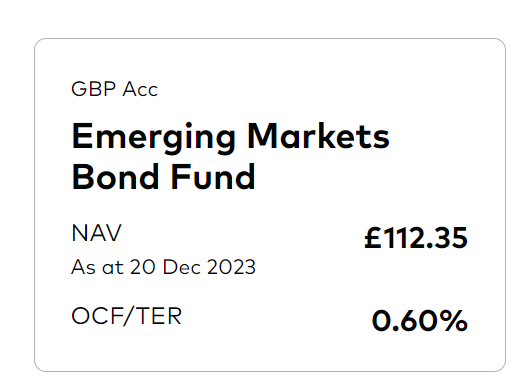Click the £112.35 NAV price value
Screen dimensions: 526x390
tap(416, 238)
